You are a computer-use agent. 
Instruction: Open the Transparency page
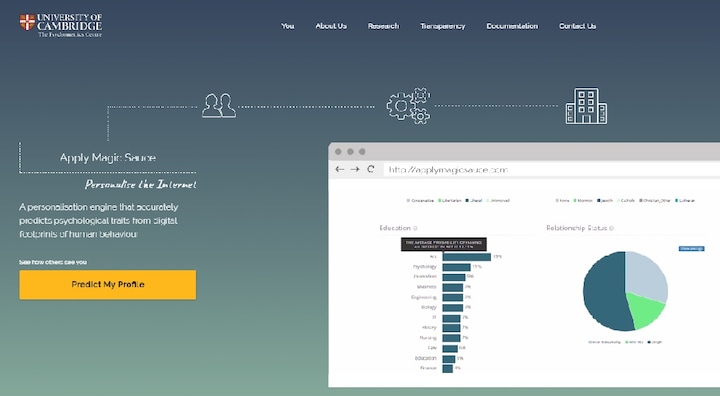[442, 26]
